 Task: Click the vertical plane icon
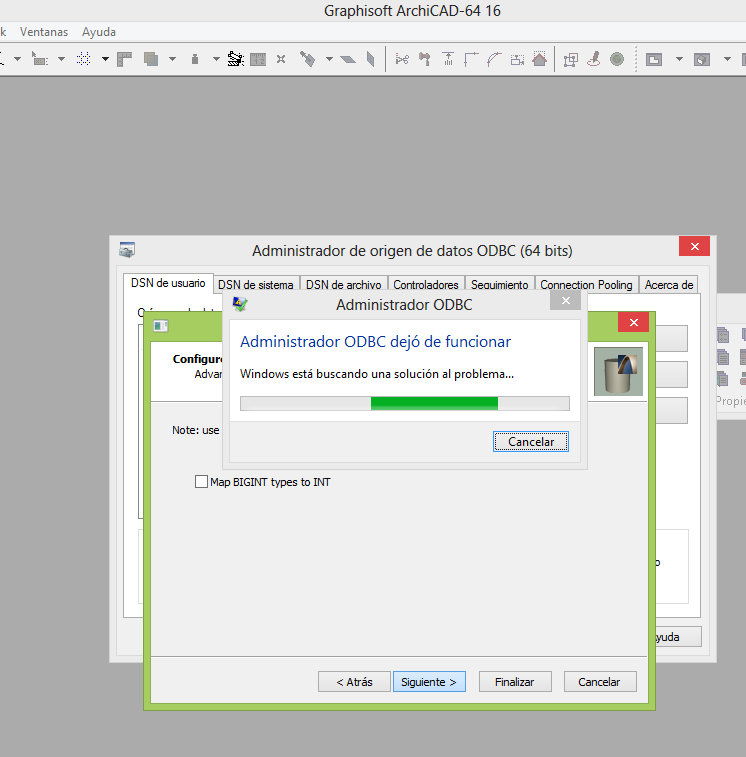370,59
